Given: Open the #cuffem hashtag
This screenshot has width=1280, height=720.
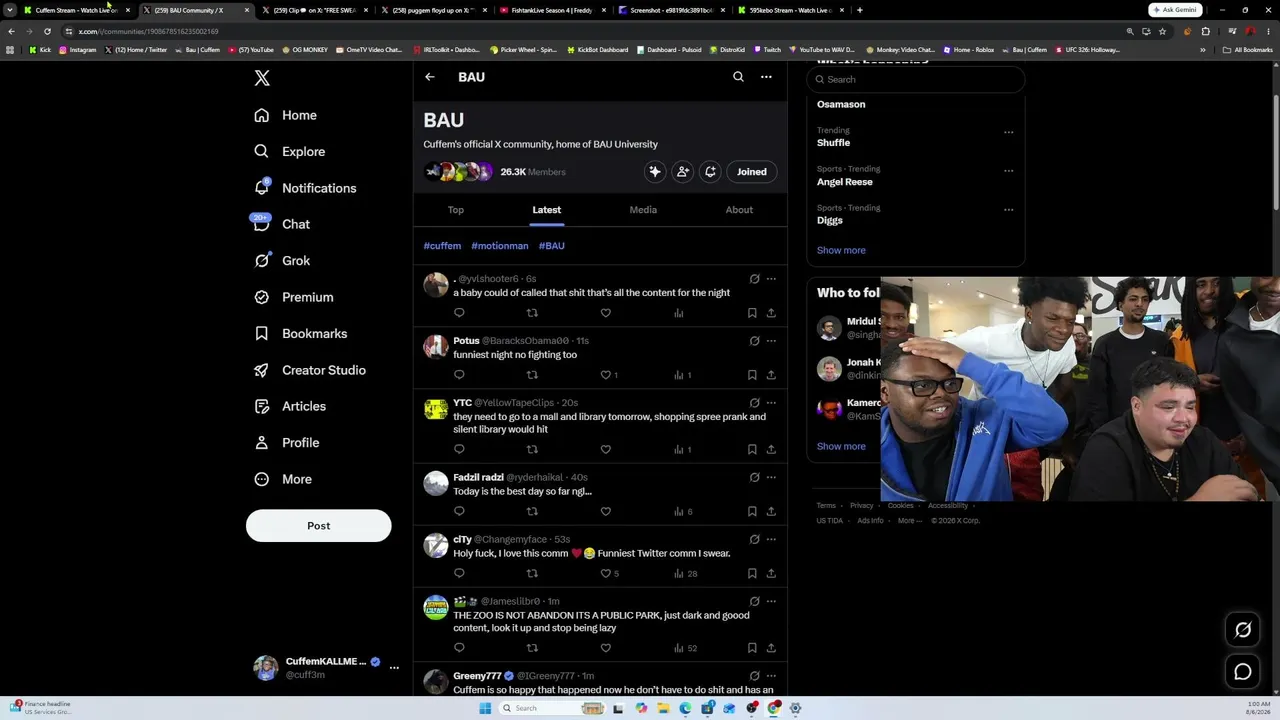Looking at the screenshot, I should coord(442,246).
